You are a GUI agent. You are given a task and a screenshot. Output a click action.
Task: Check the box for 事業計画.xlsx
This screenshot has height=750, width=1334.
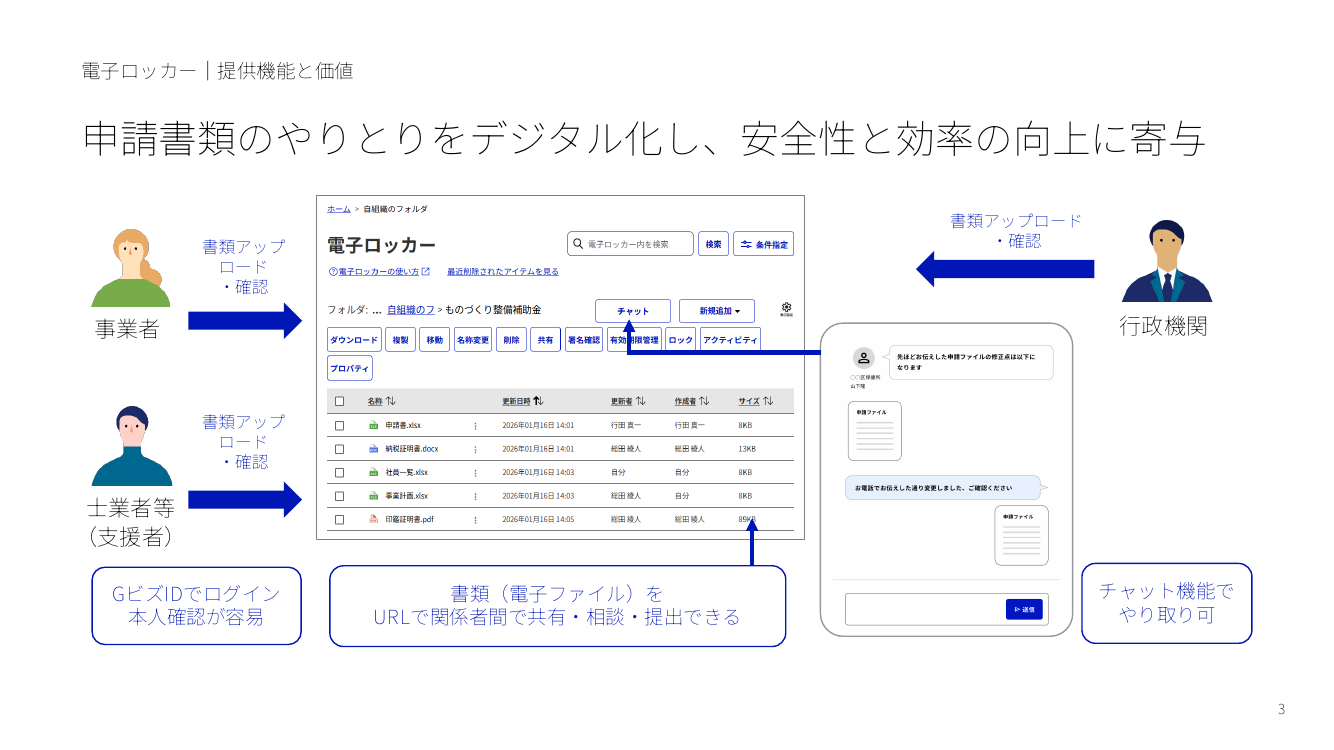(x=339, y=496)
